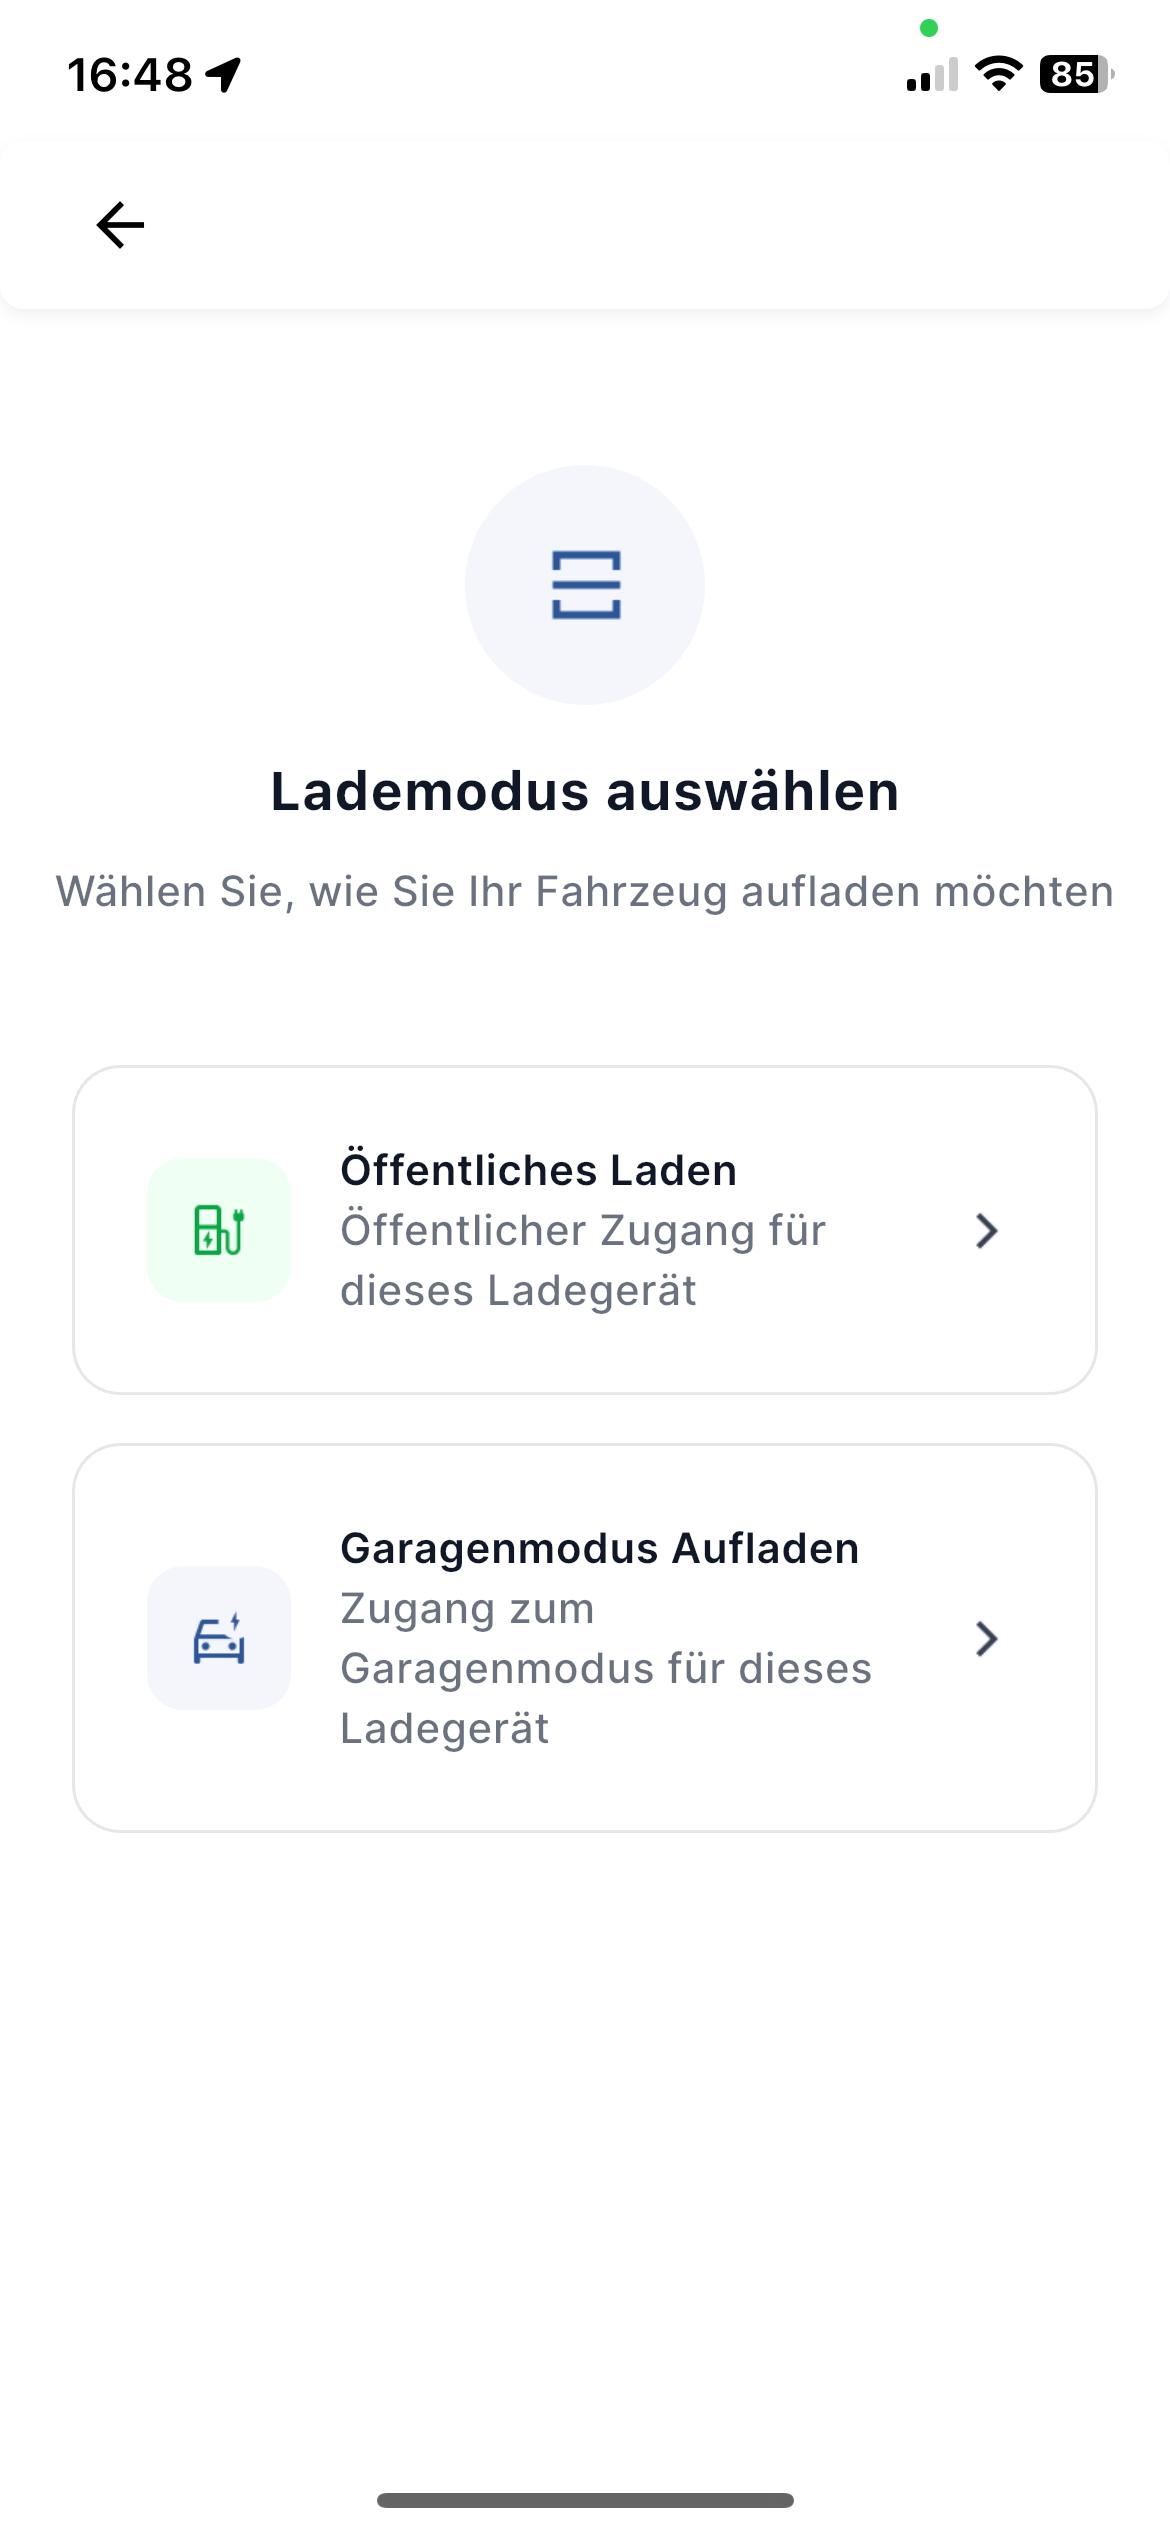Tap the battery indicator showing 85
The height and width of the screenshot is (2532, 1170).
click(1076, 74)
